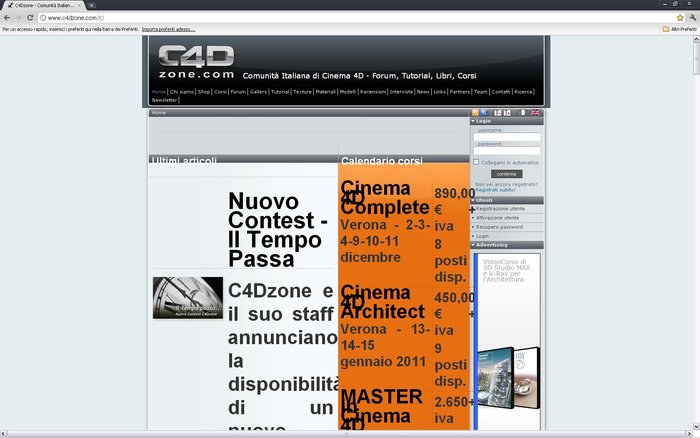Open Attivazione utente link
The height and width of the screenshot is (438, 700).
[497, 218]
